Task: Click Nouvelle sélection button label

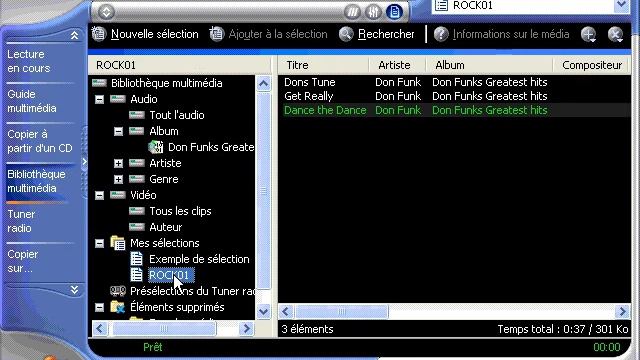Action: (x=155, y=34)
